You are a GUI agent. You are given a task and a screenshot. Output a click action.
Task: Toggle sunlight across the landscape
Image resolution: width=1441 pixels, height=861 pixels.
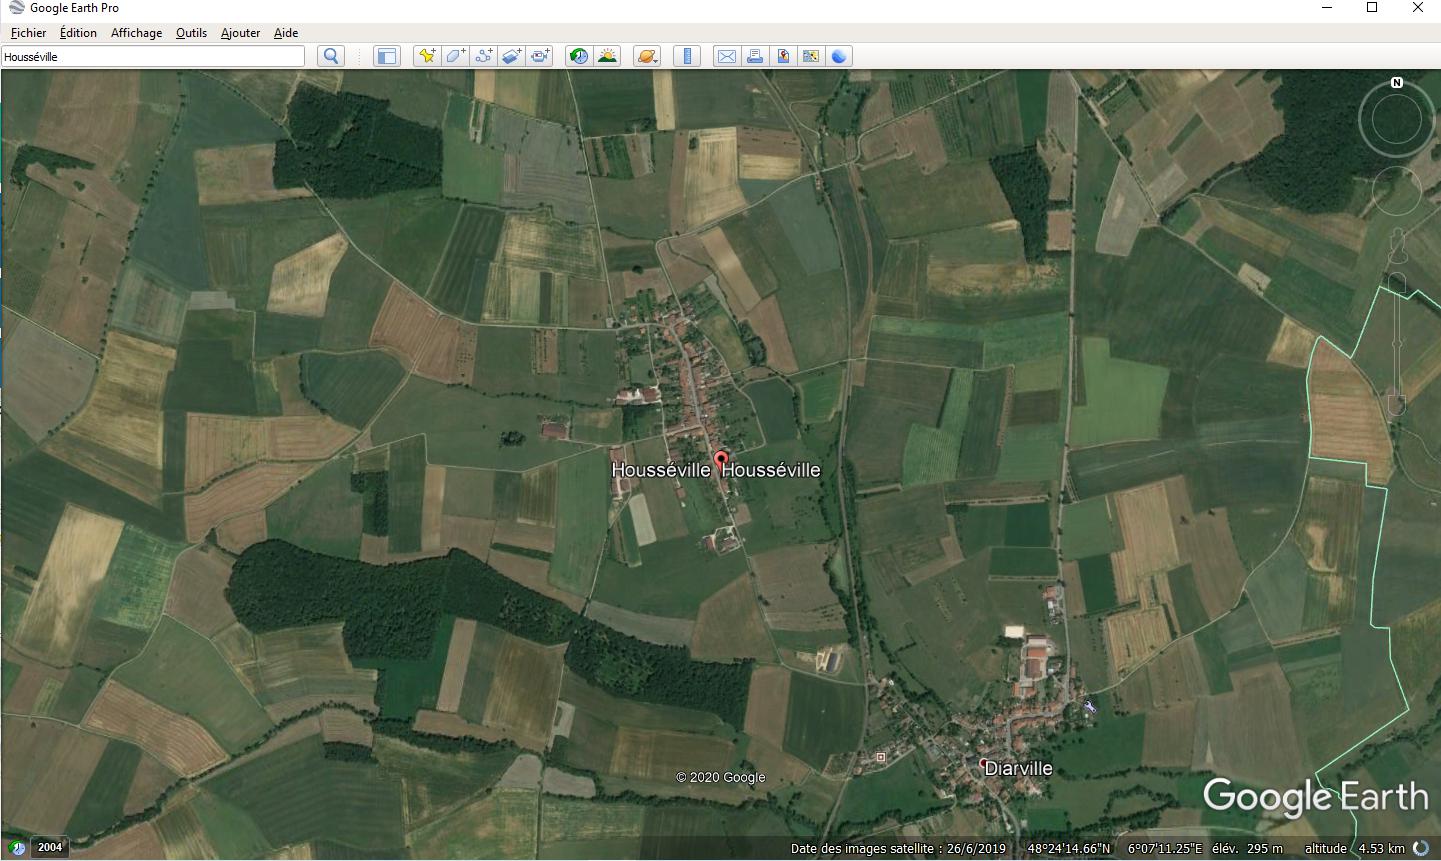[x=607, y=56]
